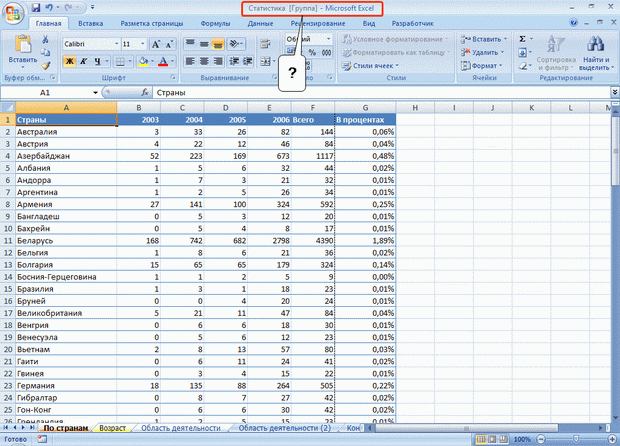This screenshot has width=620, height=446.
Task: Toggle Bold (Ж) formatting
Action: pos(69,61)
